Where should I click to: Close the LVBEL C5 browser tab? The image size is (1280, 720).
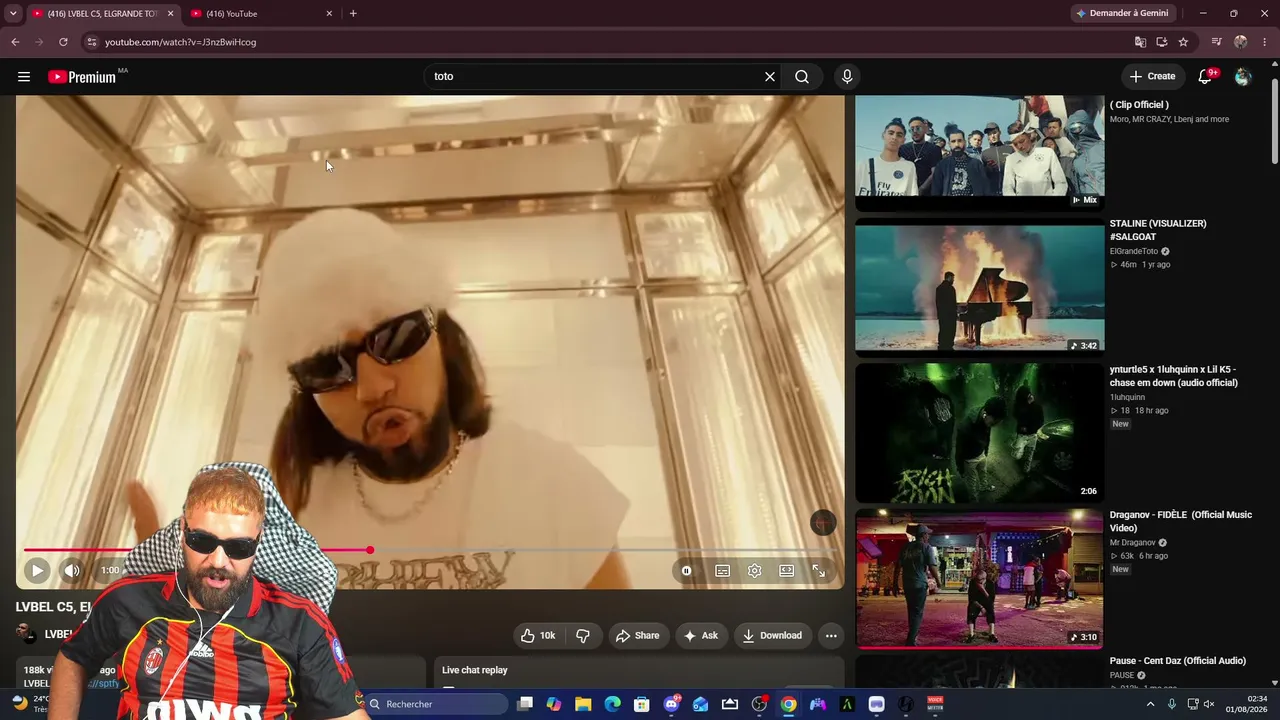171,14
